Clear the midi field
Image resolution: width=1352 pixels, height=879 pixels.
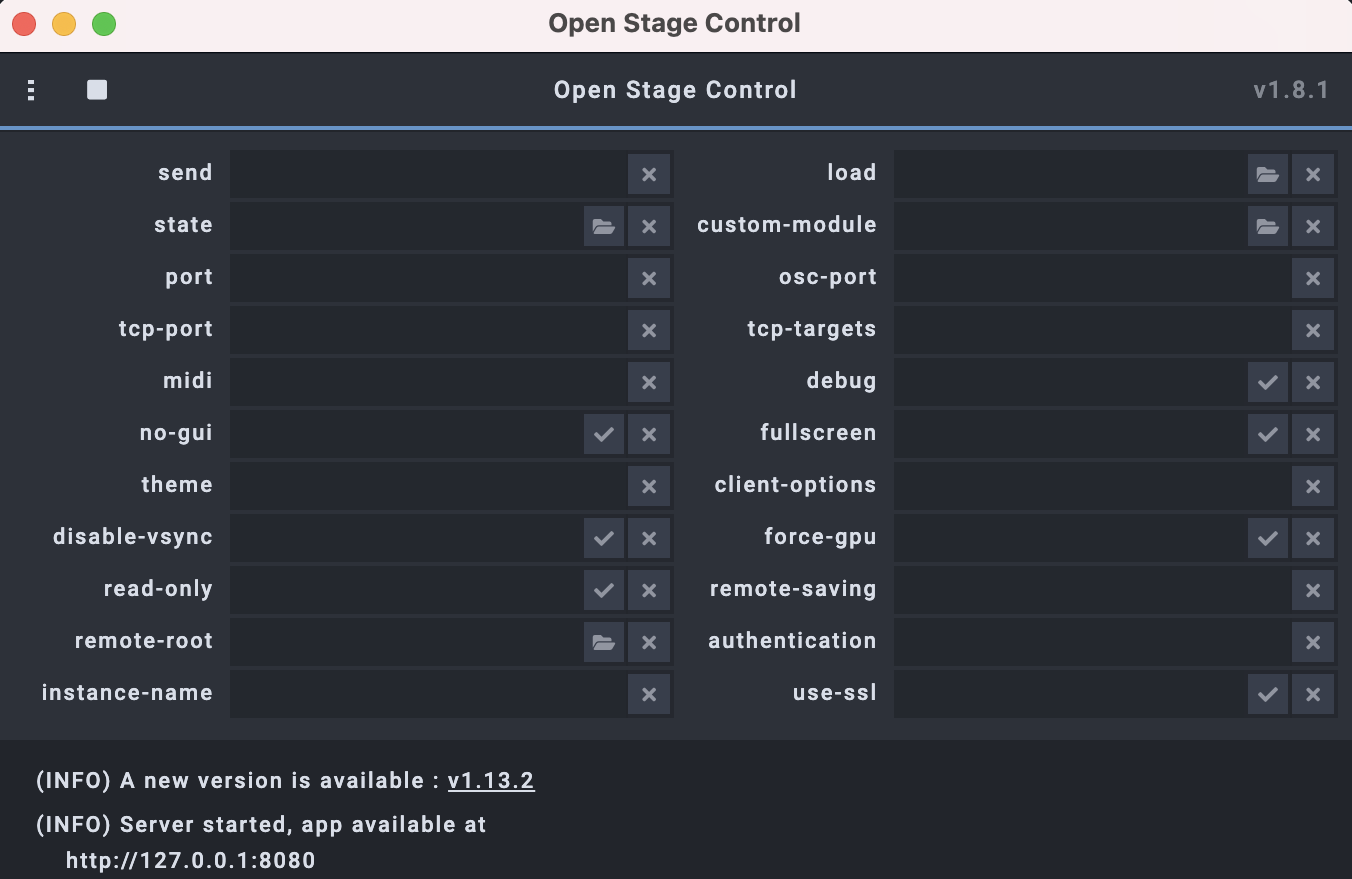[649, 382]
